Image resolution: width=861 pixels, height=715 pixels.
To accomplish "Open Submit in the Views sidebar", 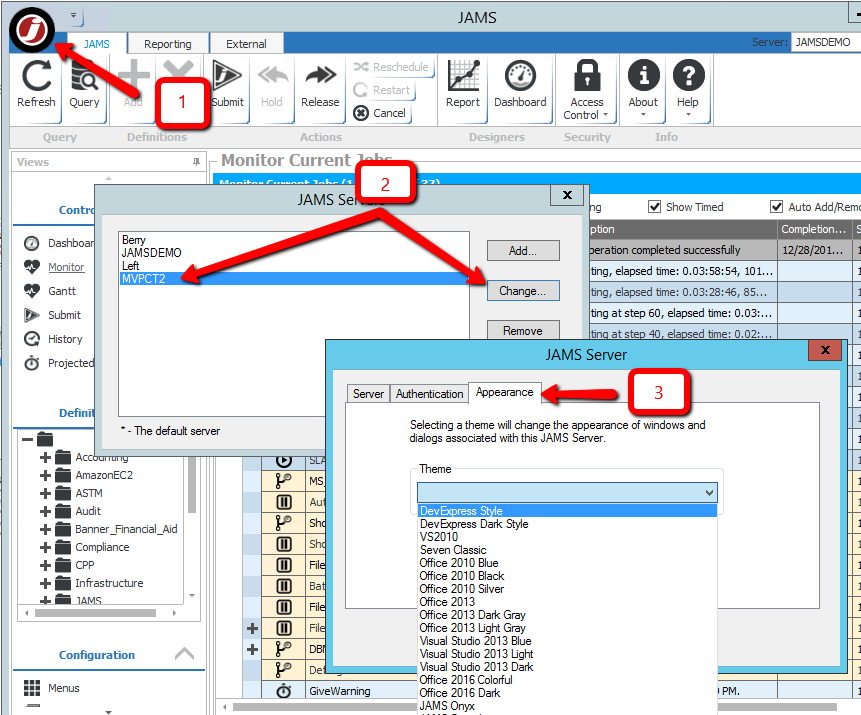I will [53, 315].
